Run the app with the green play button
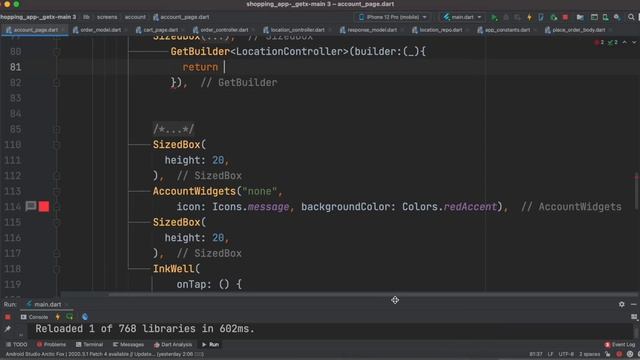 (x=494, y=17)
